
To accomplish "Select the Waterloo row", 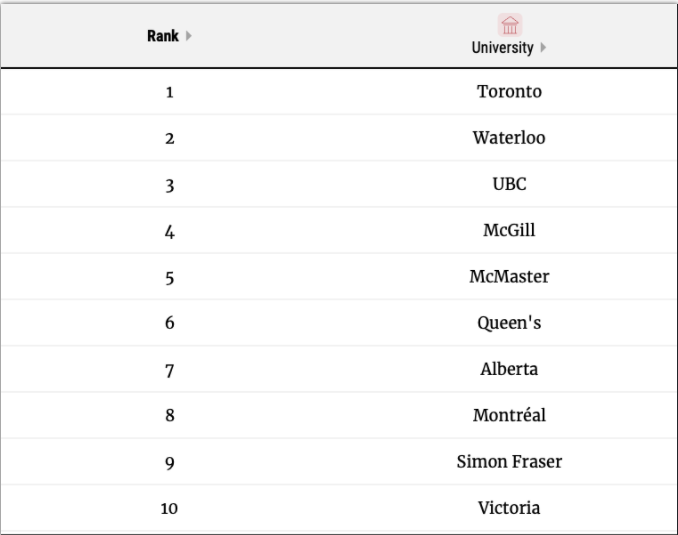I will 509,138.
